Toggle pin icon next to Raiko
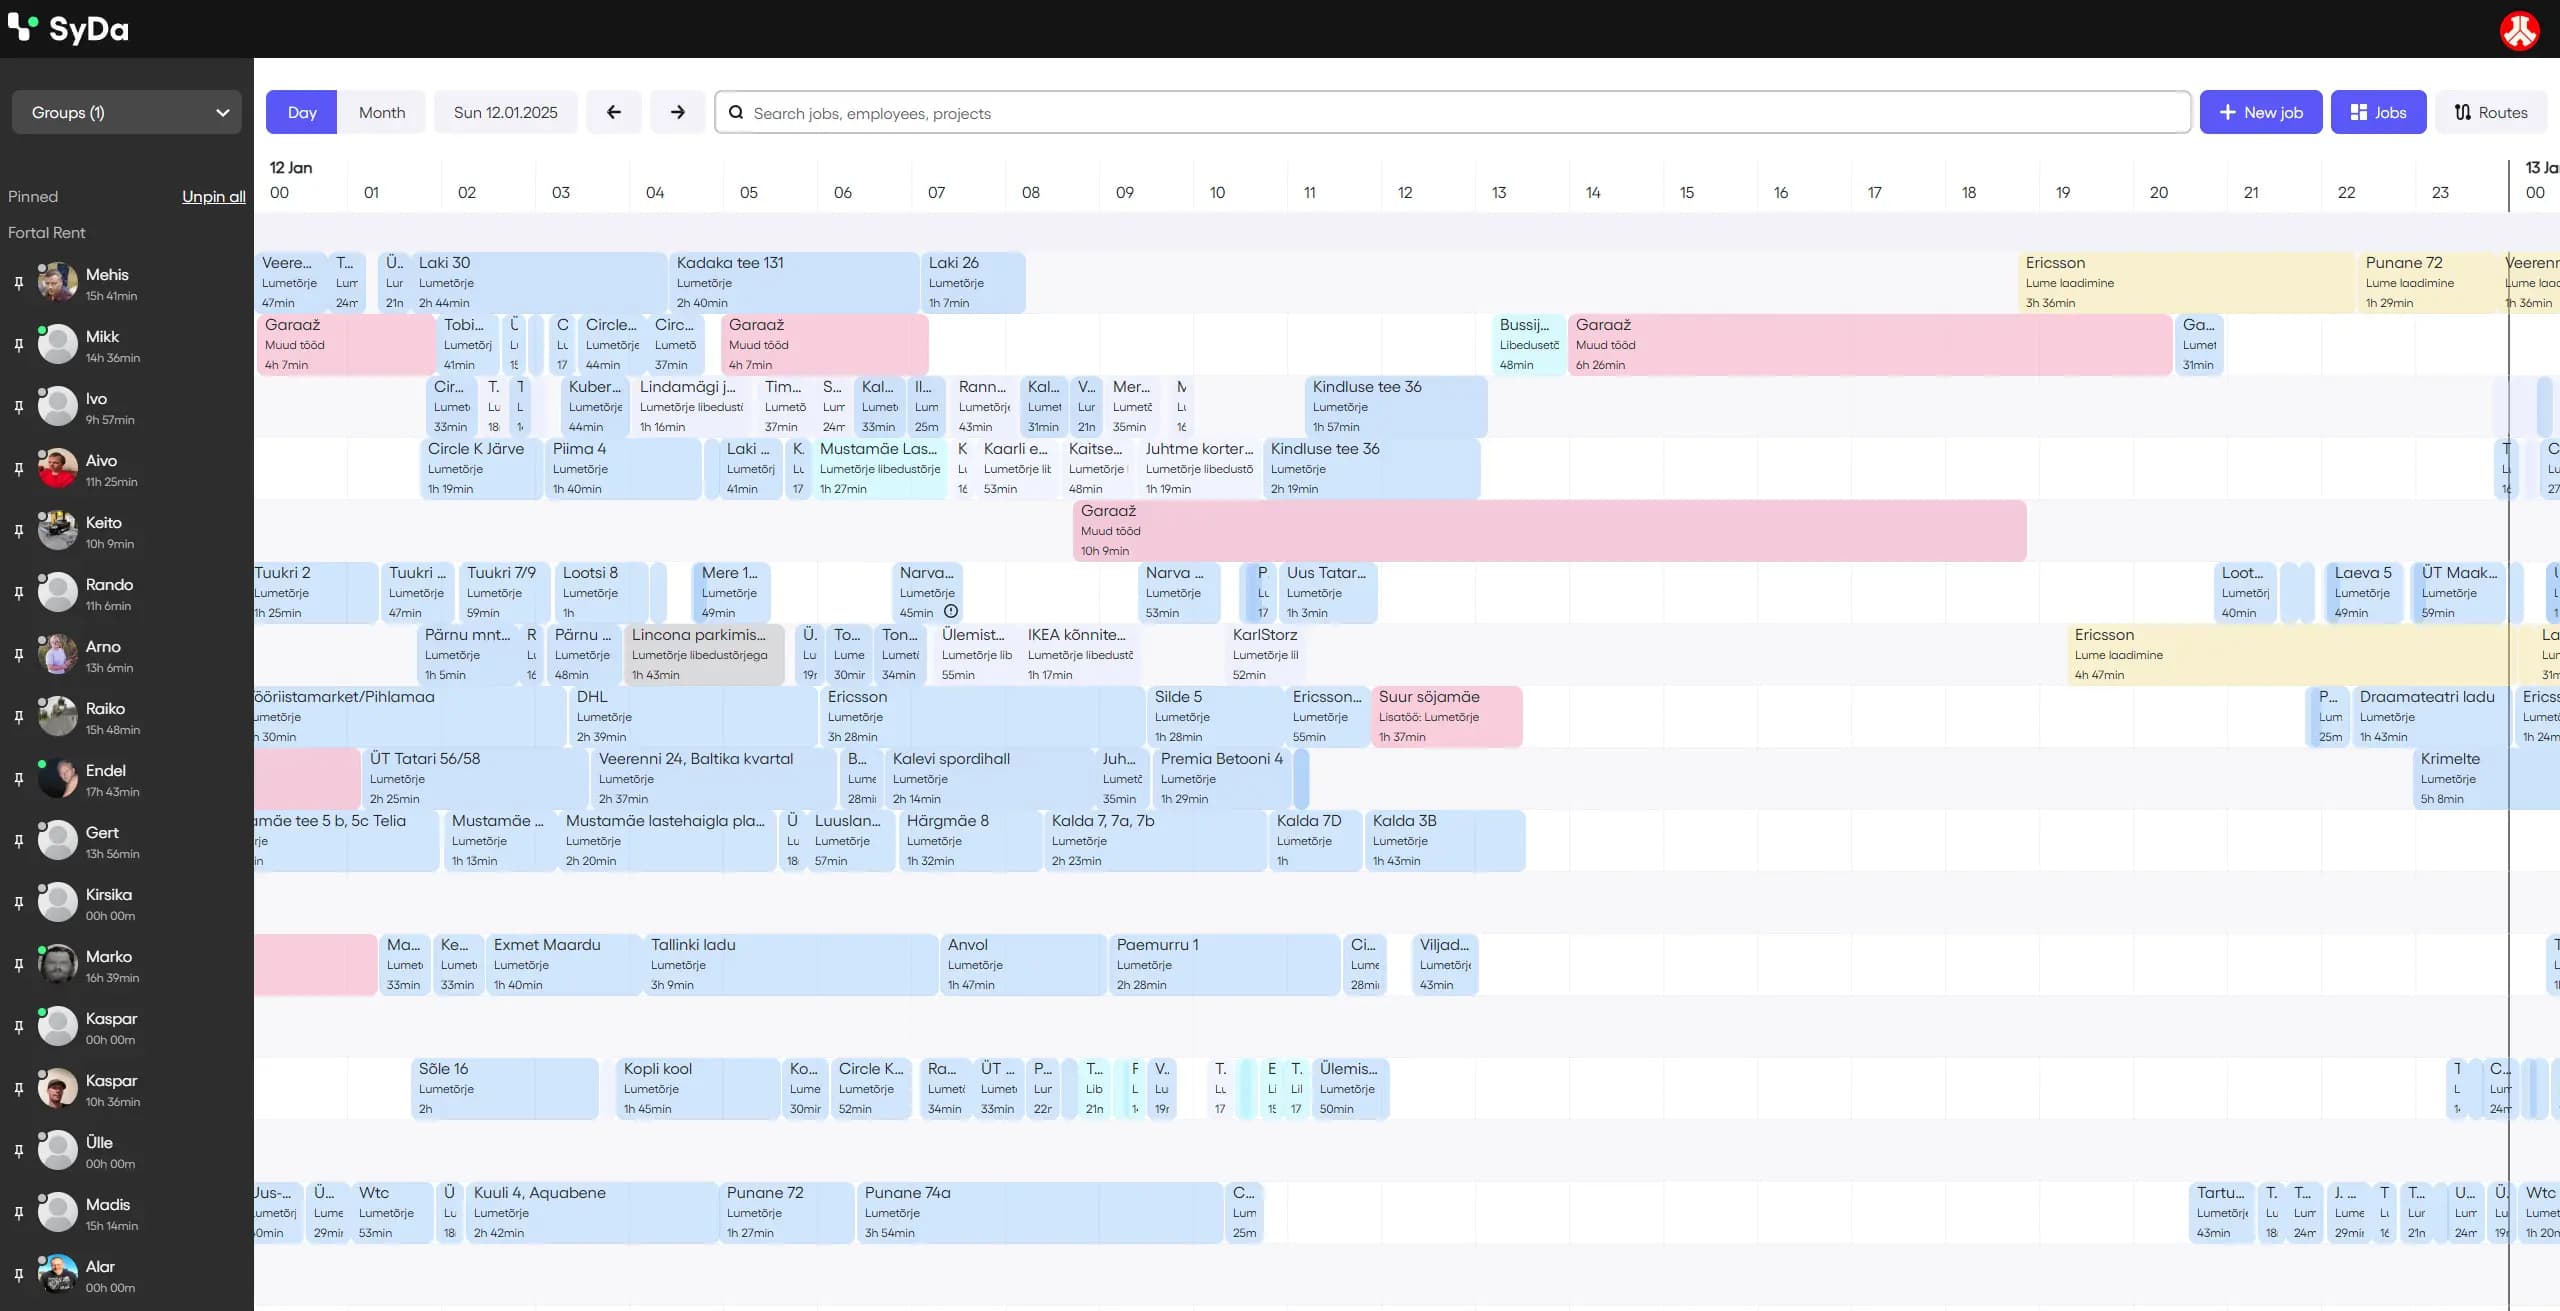 click(19, 717)
